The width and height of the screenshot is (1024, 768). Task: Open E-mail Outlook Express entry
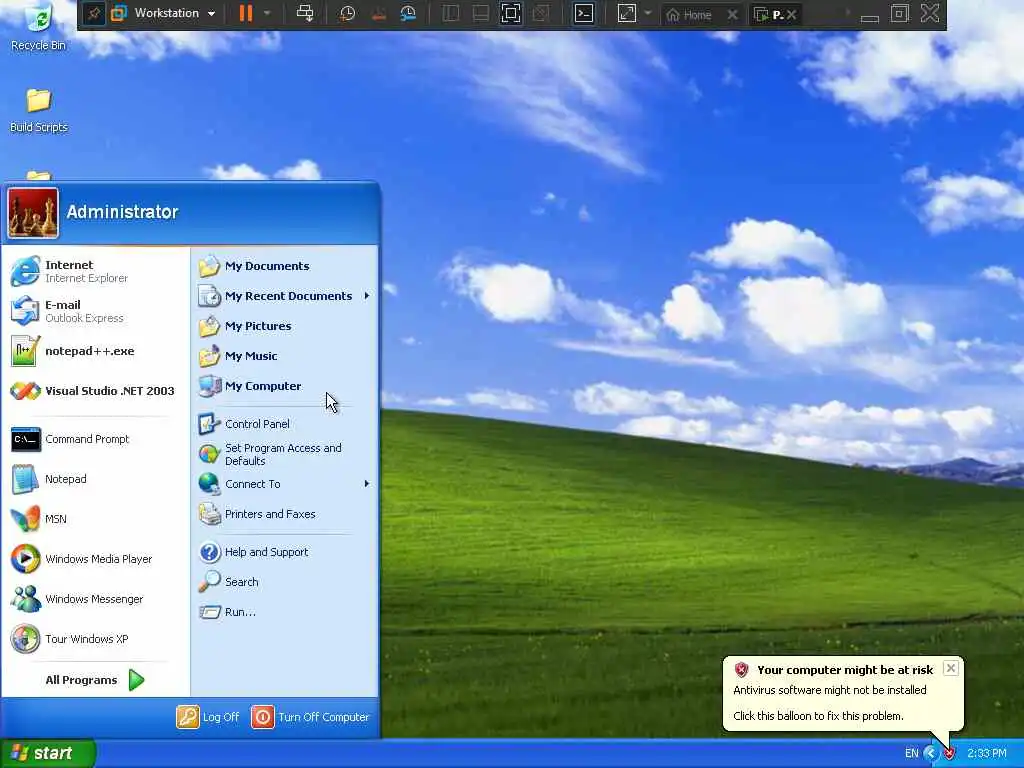click(x=95, y=311)
